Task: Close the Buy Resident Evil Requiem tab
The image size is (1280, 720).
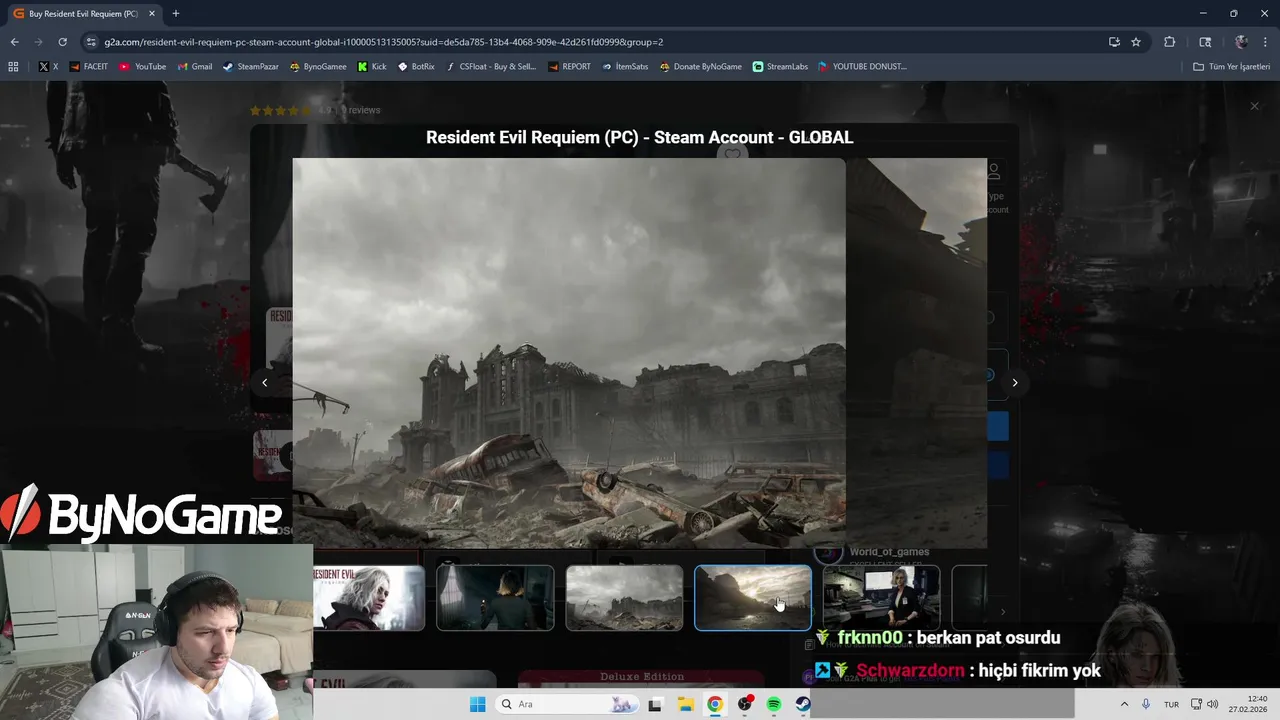Action: coord(152,14)
